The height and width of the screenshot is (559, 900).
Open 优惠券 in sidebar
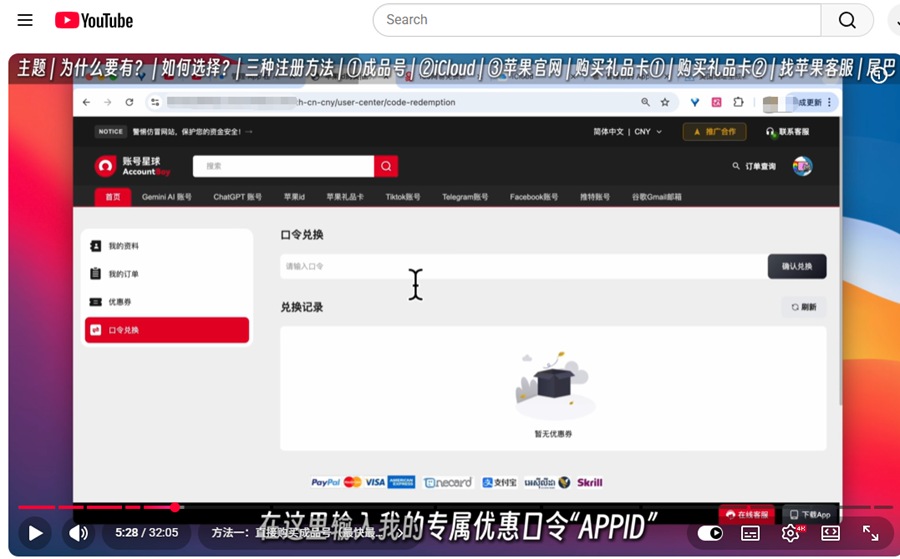(x=166, y=302)
